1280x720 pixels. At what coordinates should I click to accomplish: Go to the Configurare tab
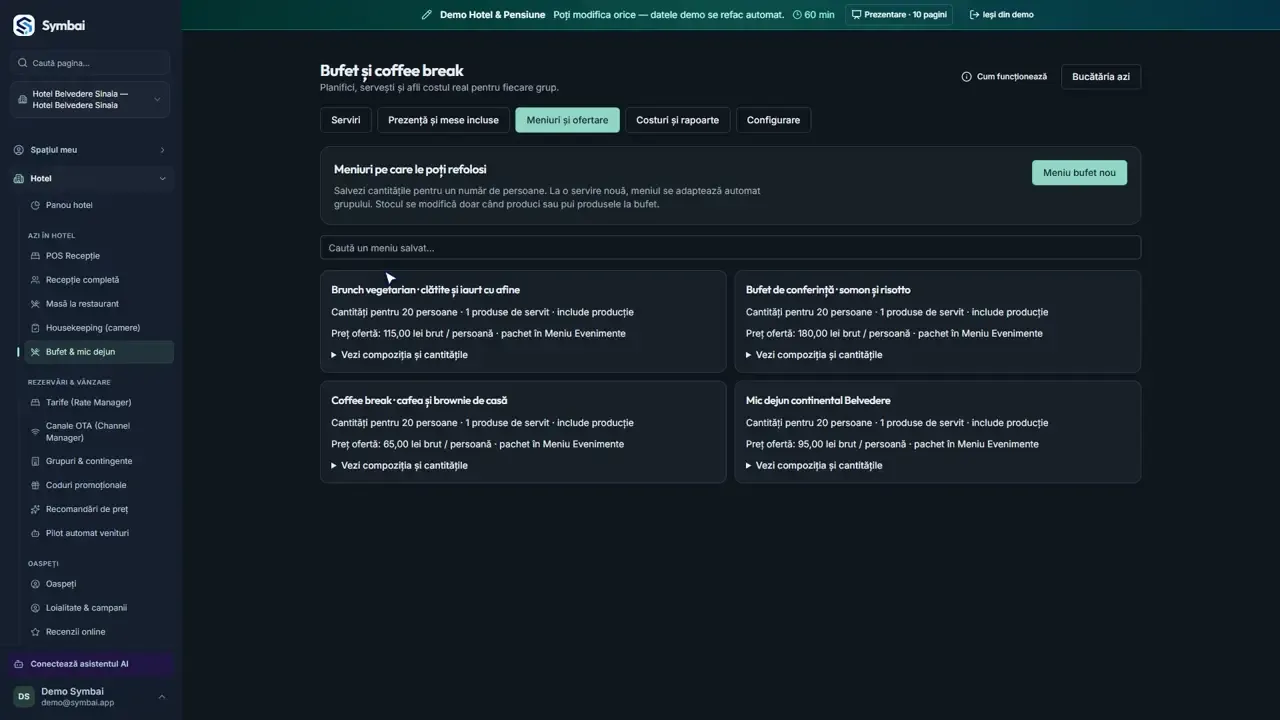coord(773,120)
